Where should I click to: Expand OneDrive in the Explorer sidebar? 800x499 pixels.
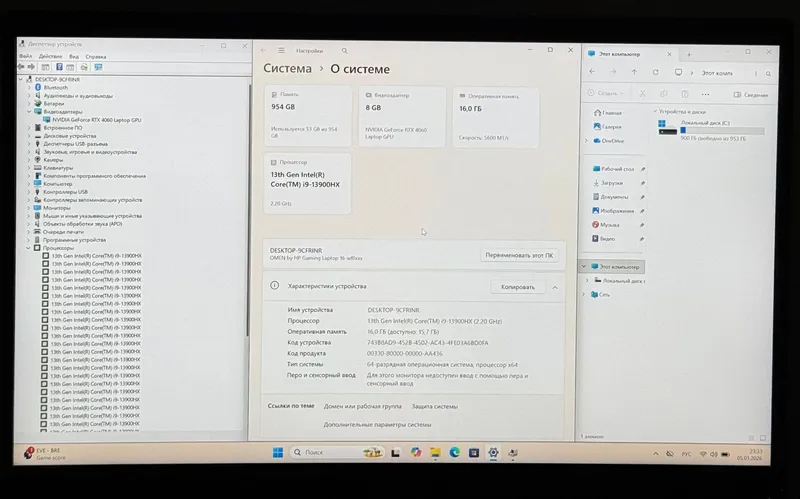(586, 140)
